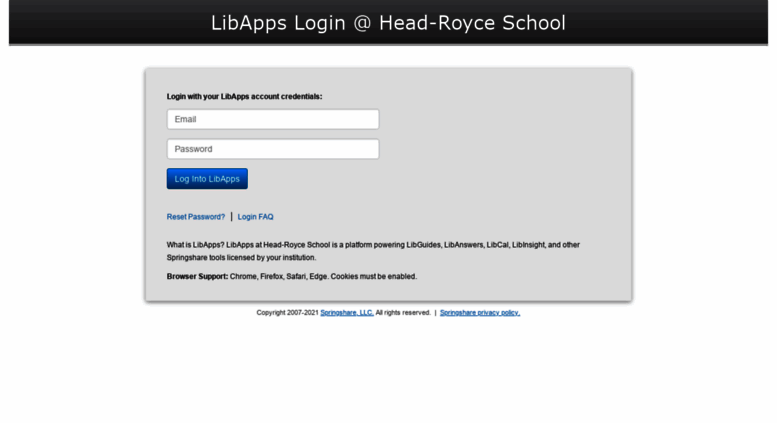Click the divider before the privacy policy link
This screenshot has height=423, width=777.
tap(435, 313)
